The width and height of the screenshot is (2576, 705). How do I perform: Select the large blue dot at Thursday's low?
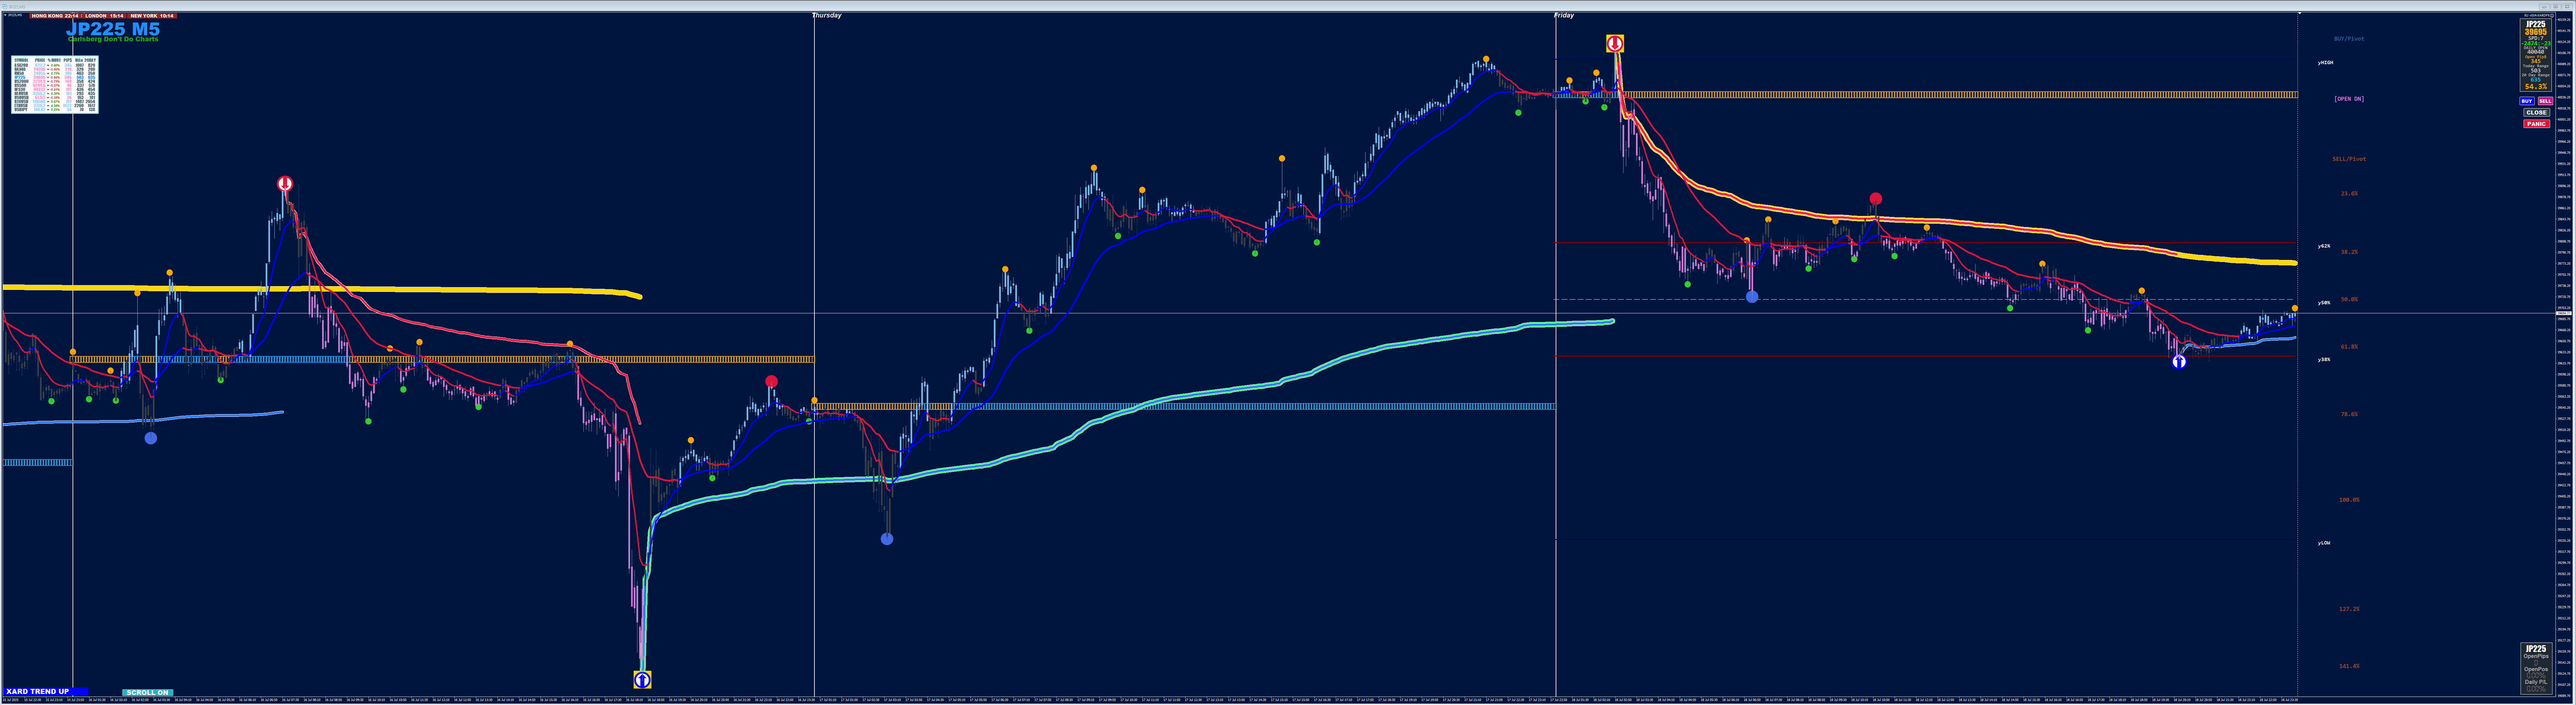[887, 539]
